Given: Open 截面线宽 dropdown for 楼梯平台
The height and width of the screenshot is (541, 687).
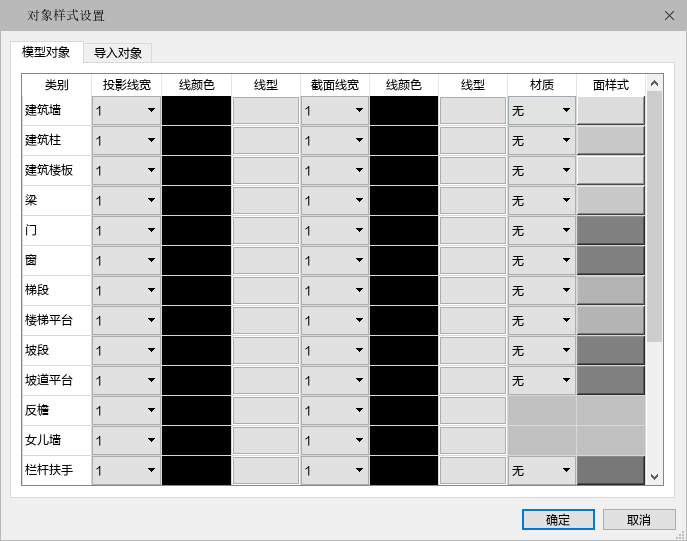Looking at the screenshot, I should [x=334, y=320].
